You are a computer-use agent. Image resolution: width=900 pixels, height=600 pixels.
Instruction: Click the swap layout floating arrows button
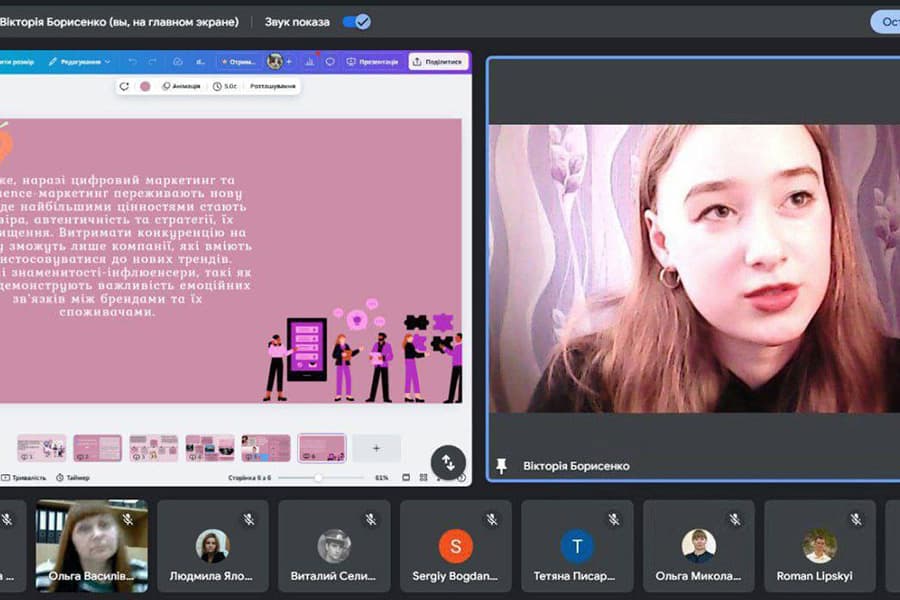(x=448, y=461)
